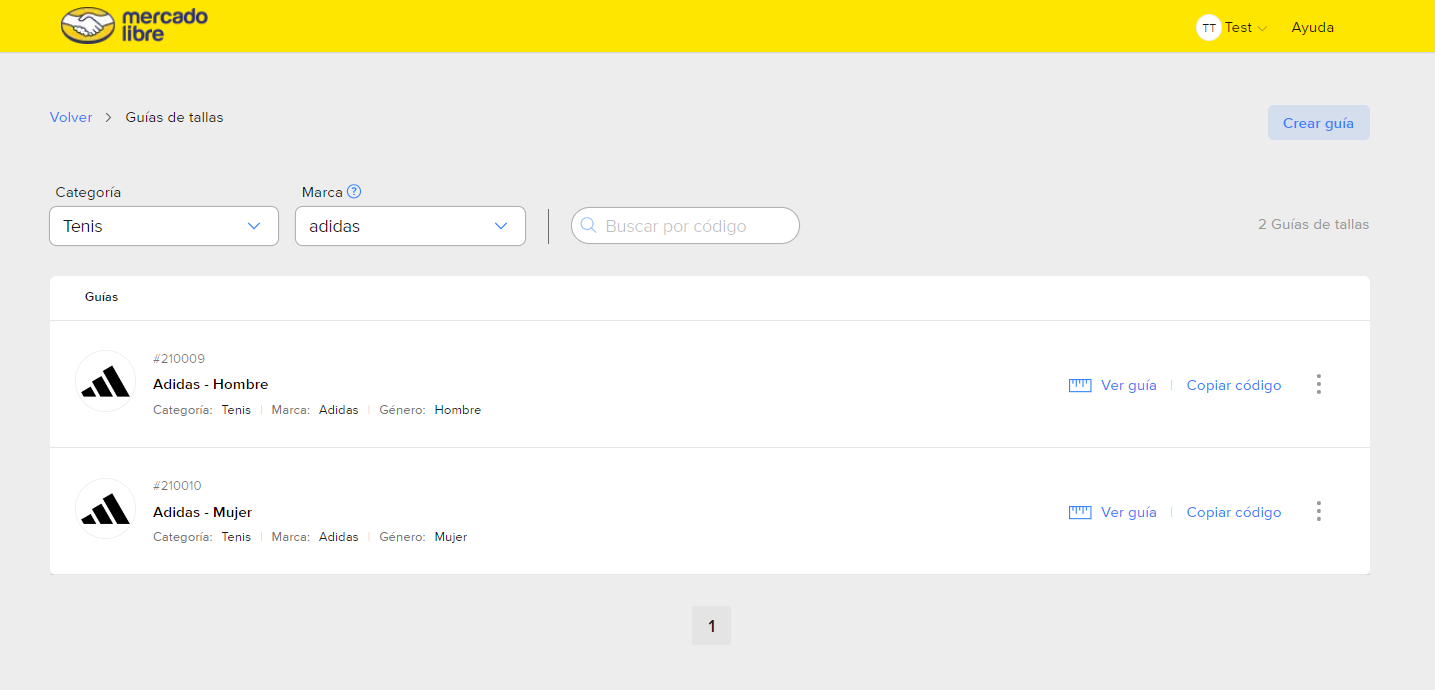Open the three-dot menu for Adidas - Mujer
Viewport: 1435px width, 690px height.
[x=1319, y=511]
